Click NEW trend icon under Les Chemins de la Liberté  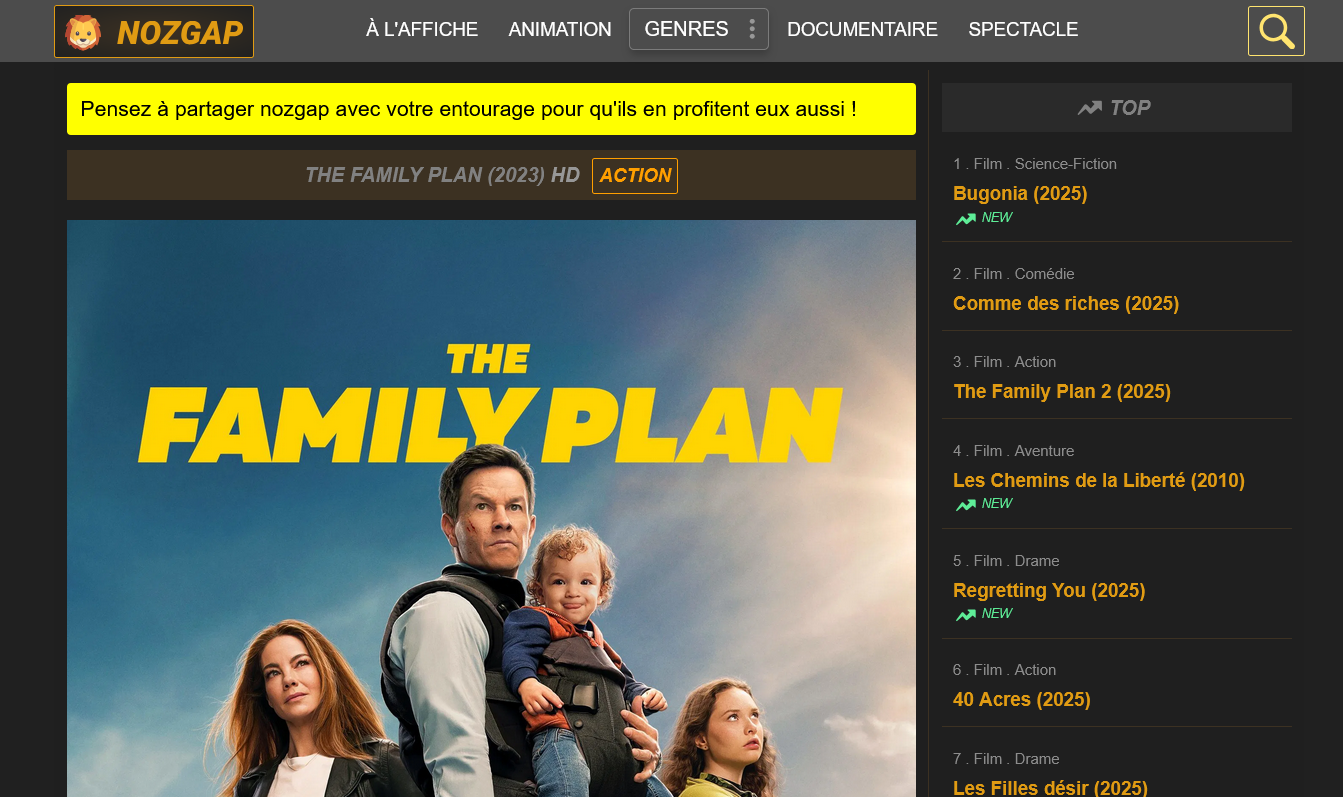(x=965, y=505)
